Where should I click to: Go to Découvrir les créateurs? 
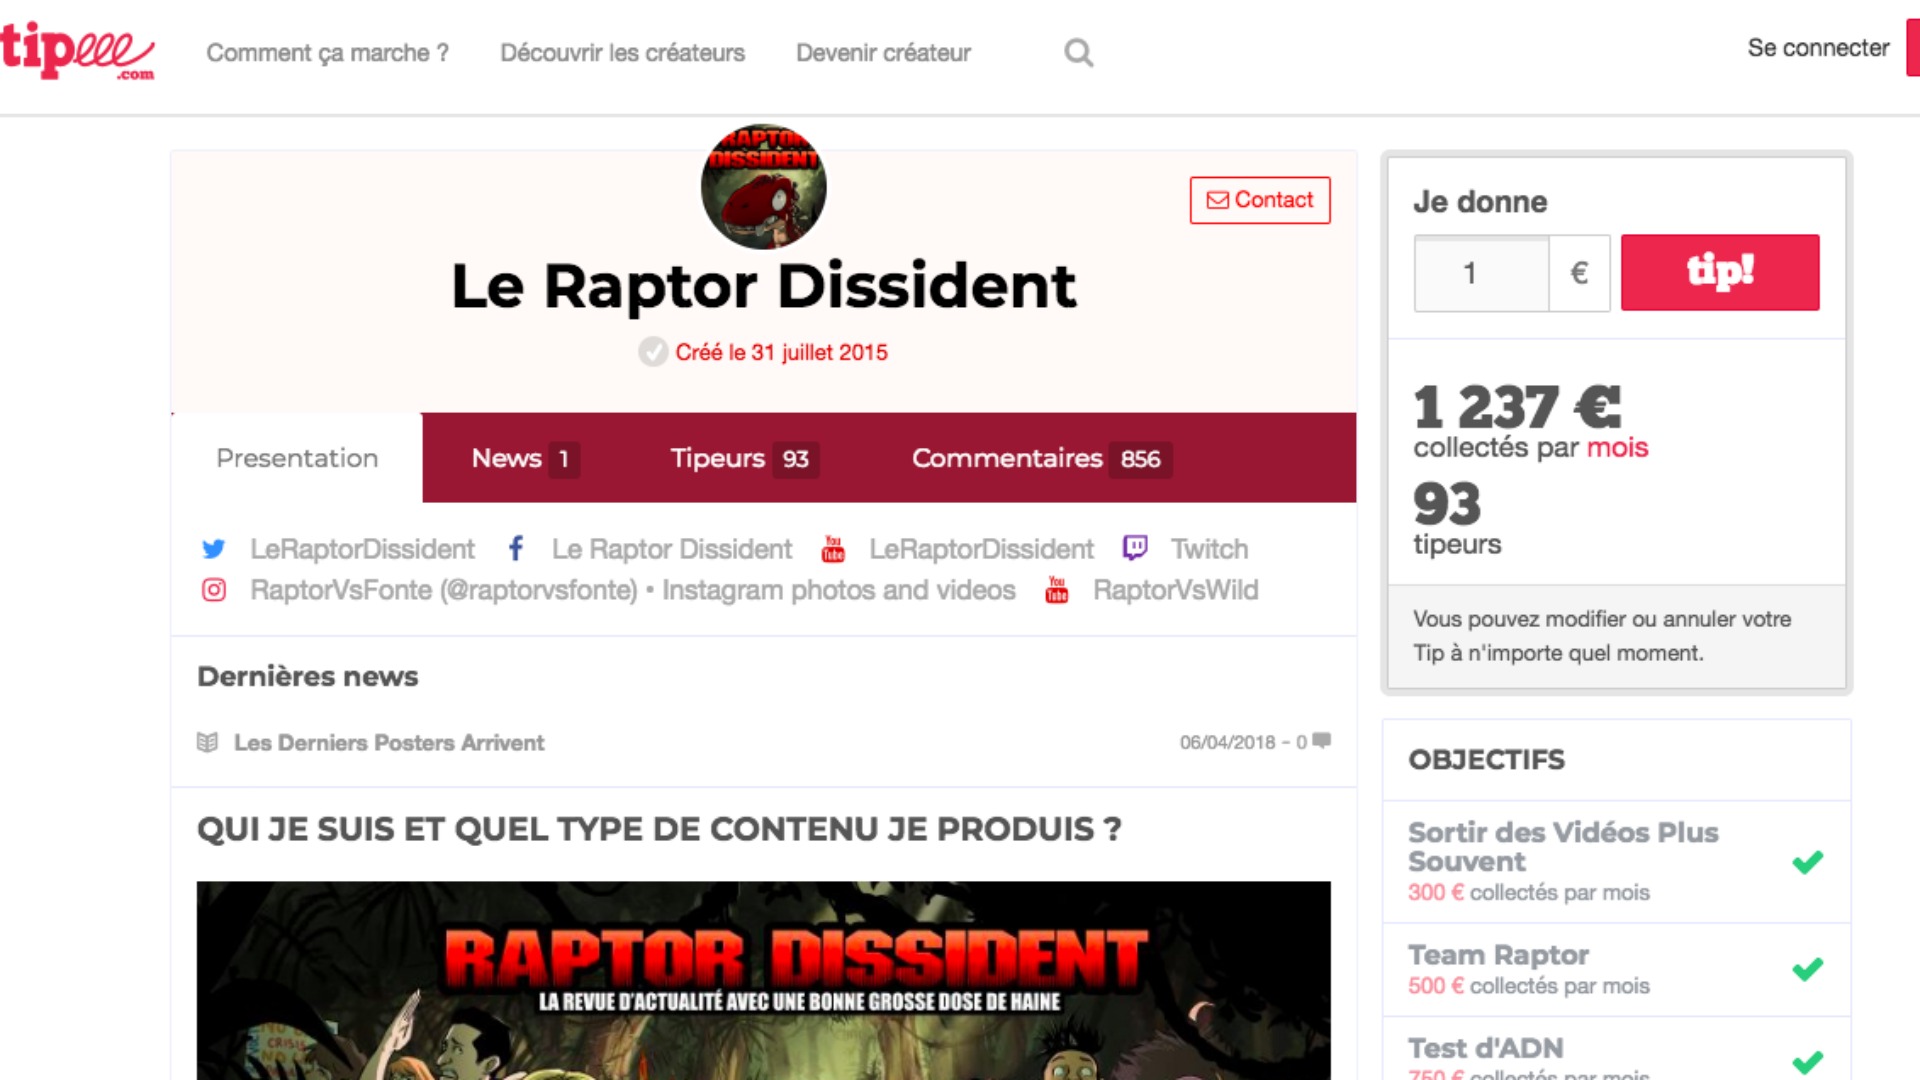click(x=623, y=53)
